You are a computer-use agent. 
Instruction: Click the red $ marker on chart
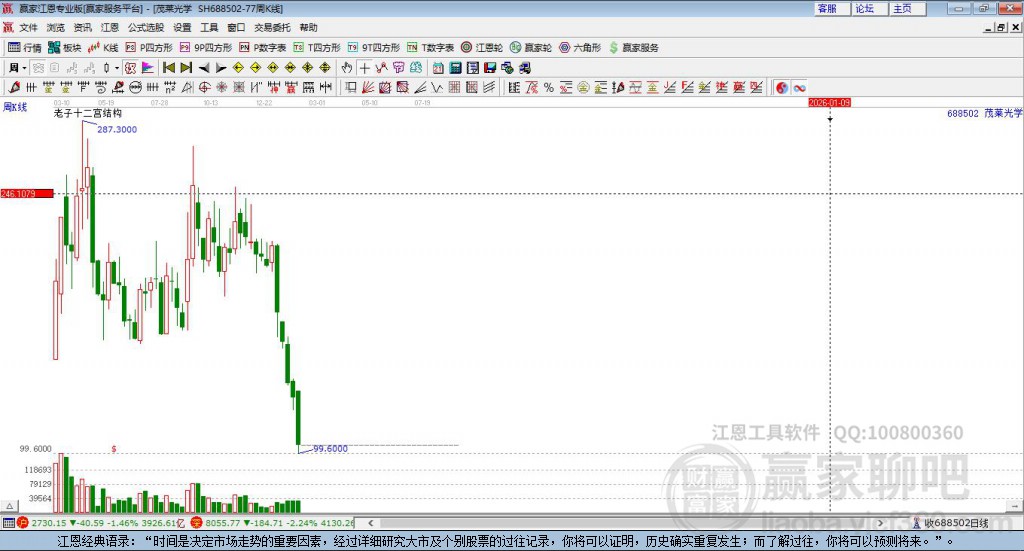point(114,449)
